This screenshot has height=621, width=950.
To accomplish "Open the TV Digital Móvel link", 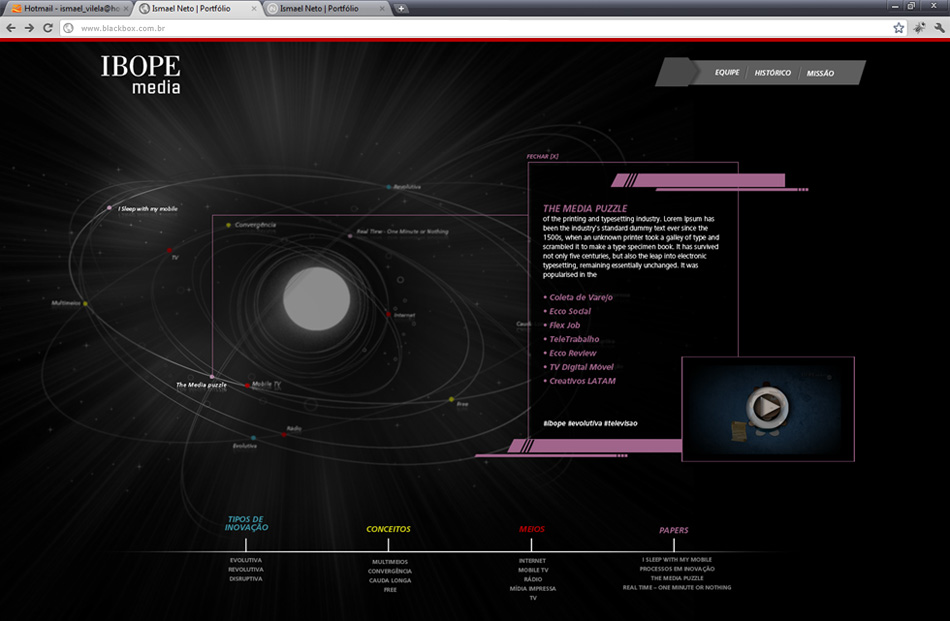I will [581, 367].
